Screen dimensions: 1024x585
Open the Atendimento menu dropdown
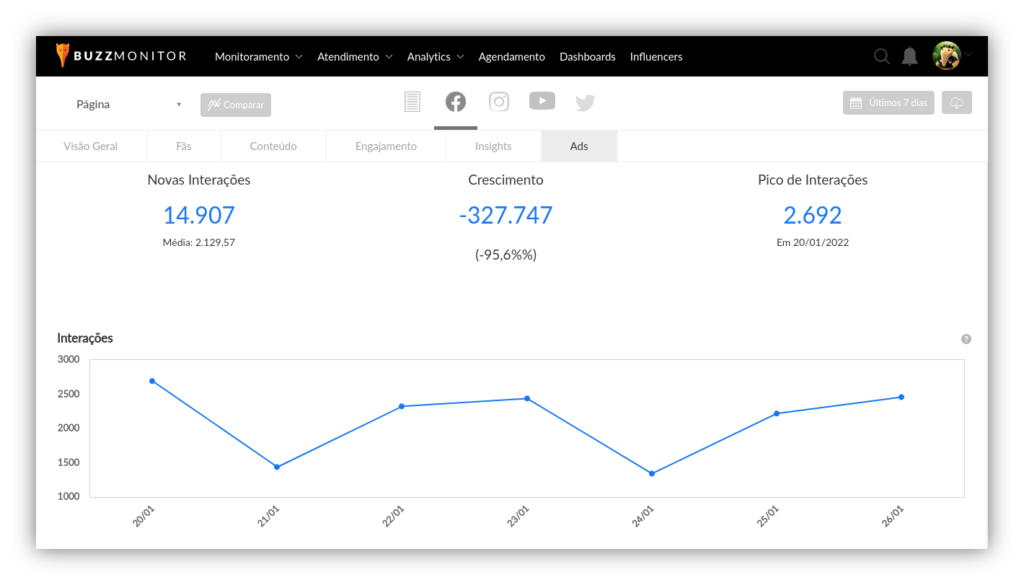coord(354,57)
